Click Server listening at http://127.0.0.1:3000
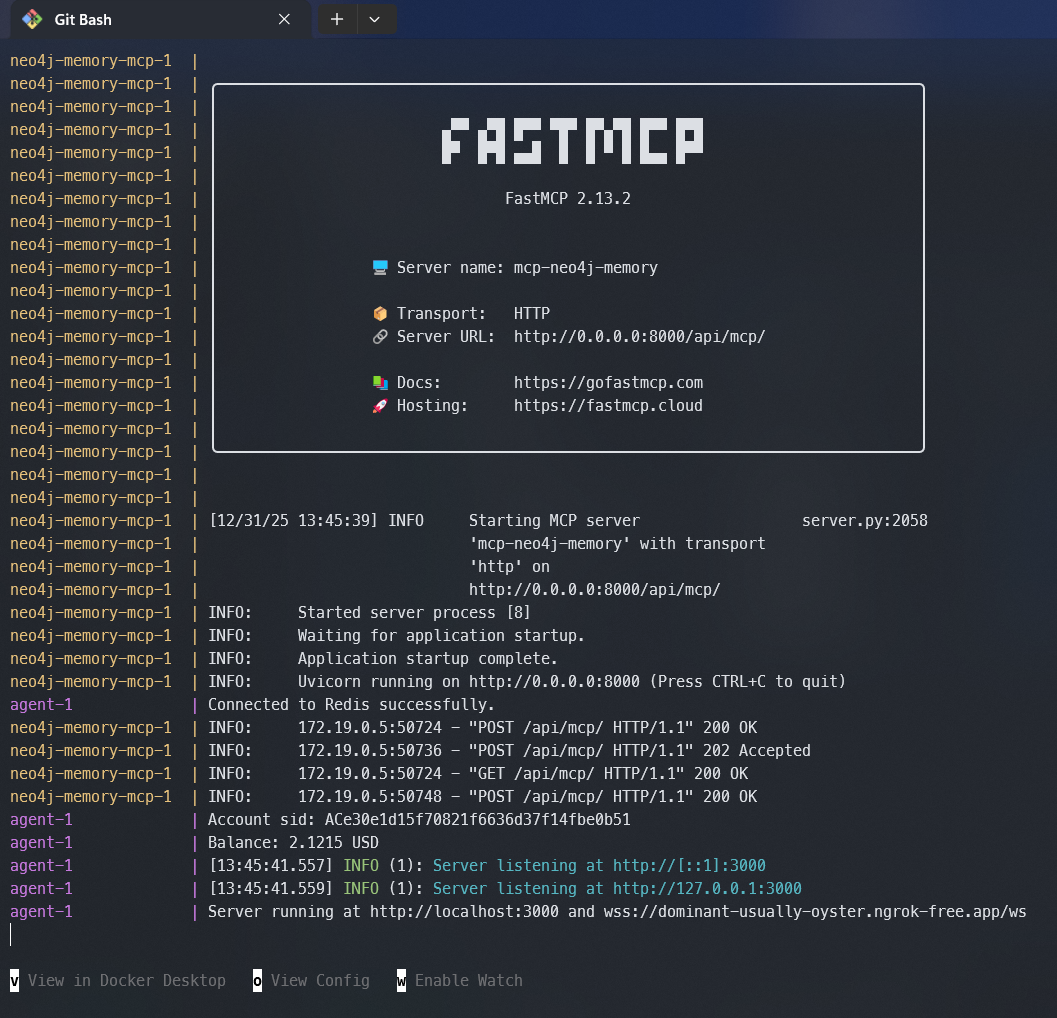This screenshot has width=1057, height=1018. coord(617,889)
